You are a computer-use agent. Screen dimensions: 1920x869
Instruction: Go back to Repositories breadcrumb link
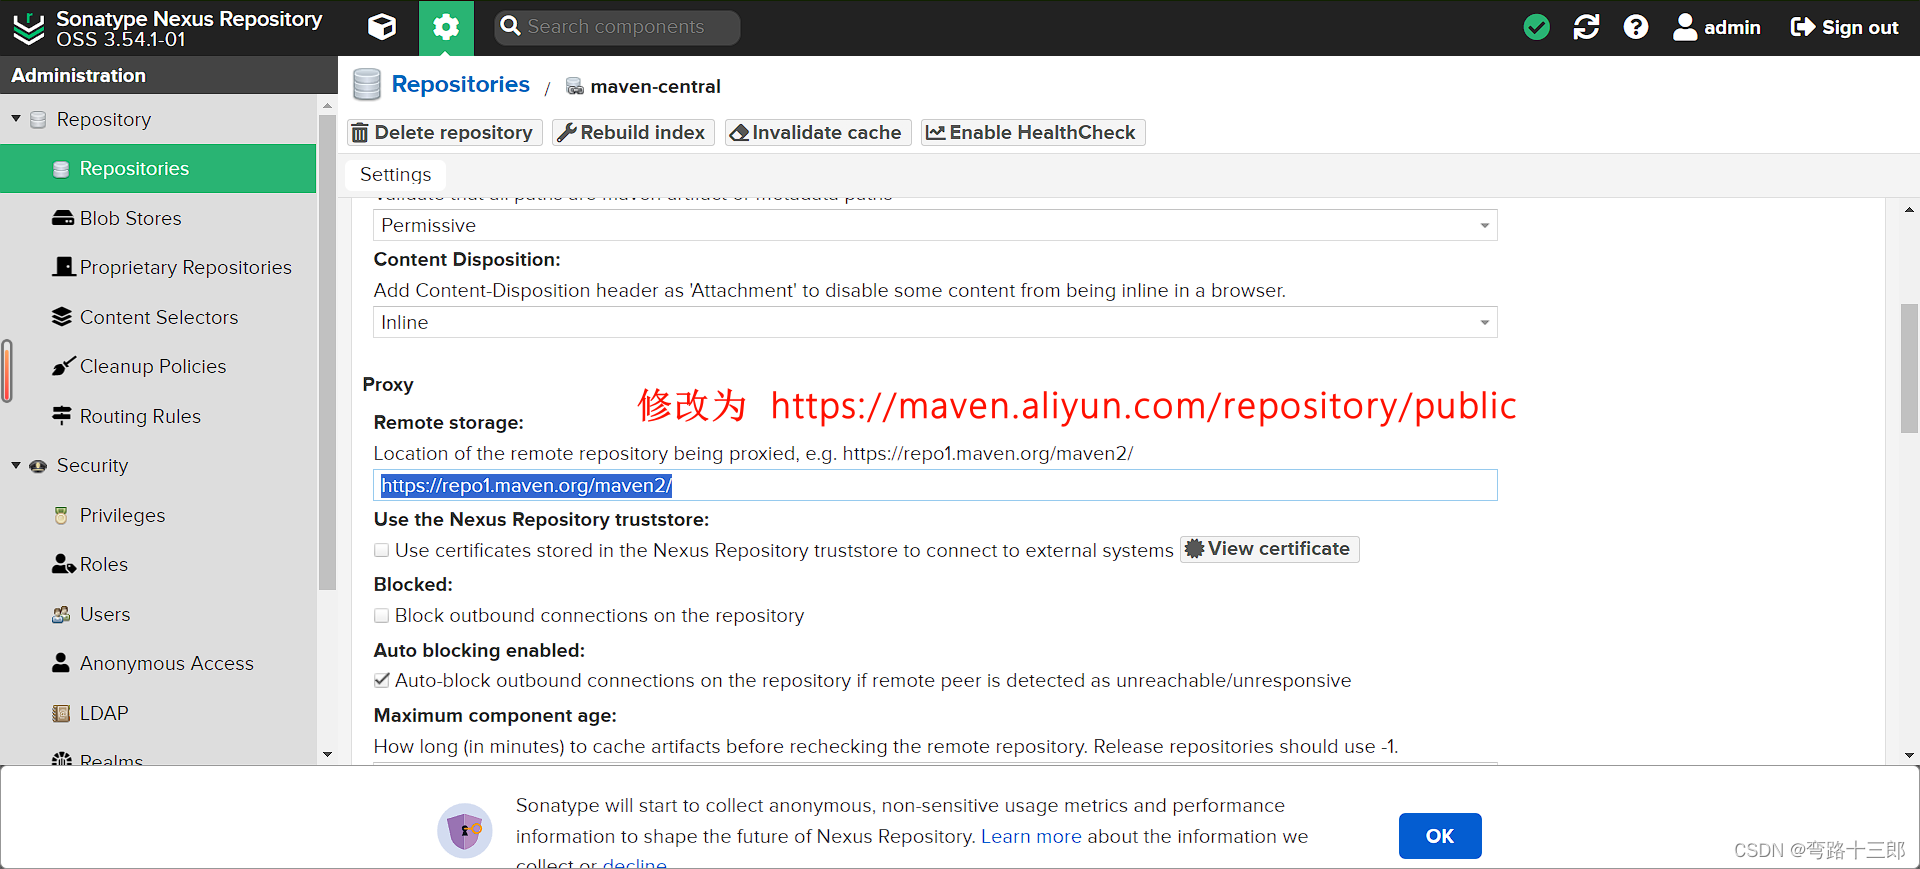(x=460, y=85)
